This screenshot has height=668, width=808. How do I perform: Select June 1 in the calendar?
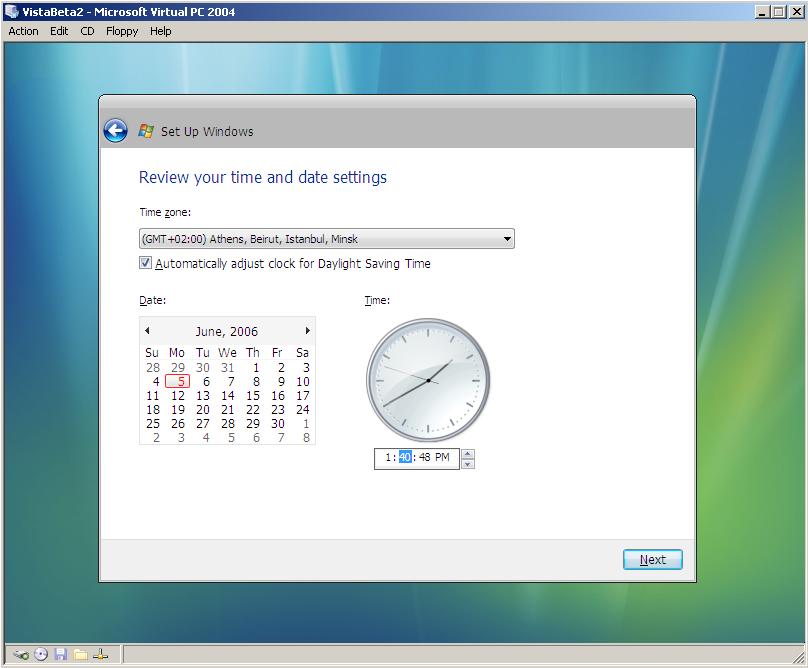point(256,368)
